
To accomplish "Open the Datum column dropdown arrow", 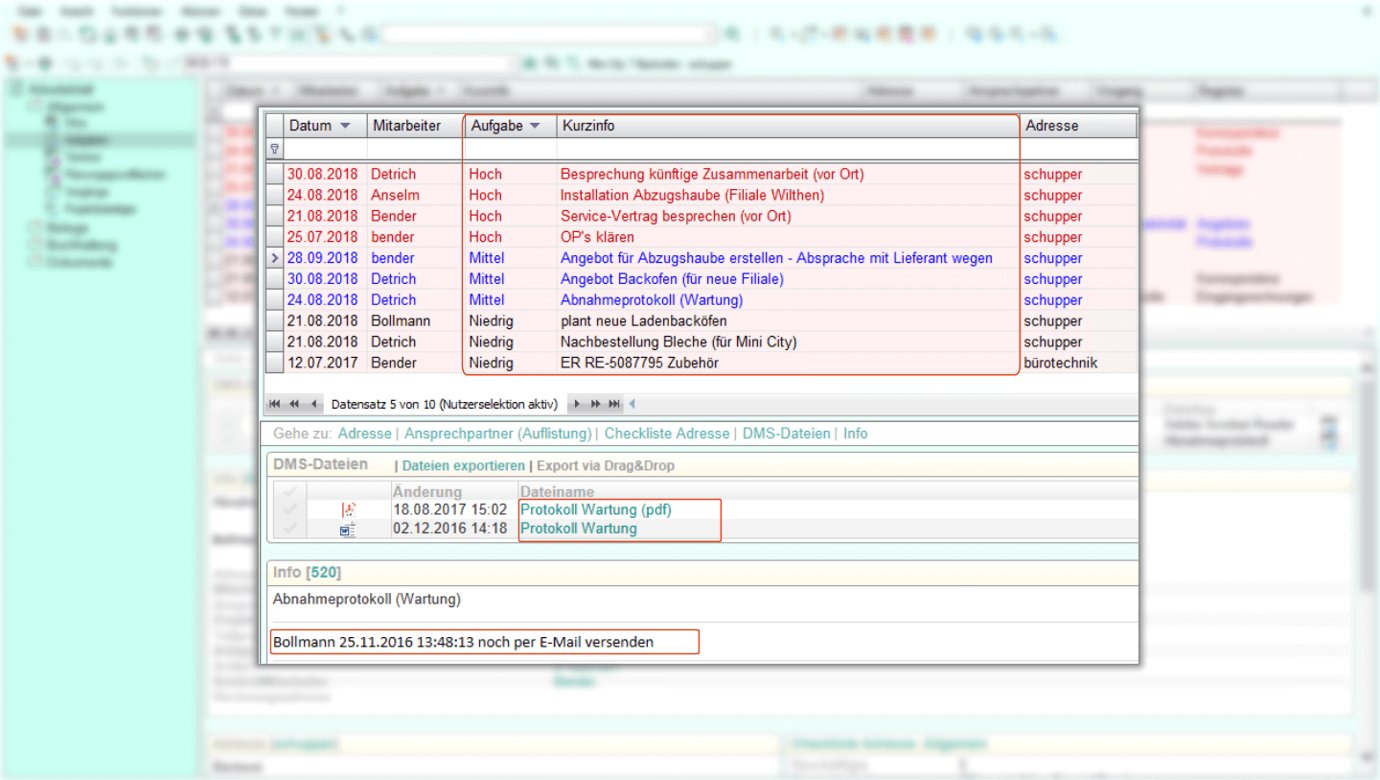I will (x=345, y=126).
